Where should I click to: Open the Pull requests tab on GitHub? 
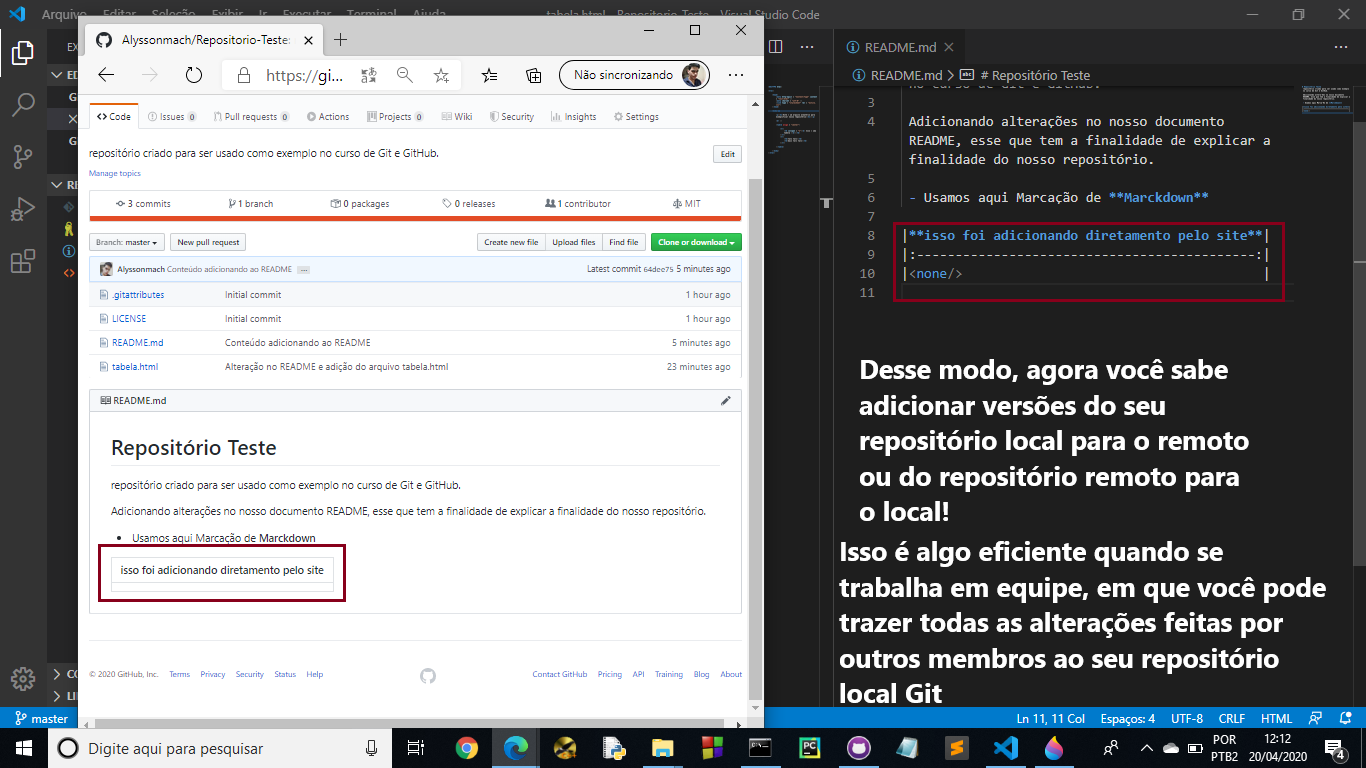tap(252, 117)
